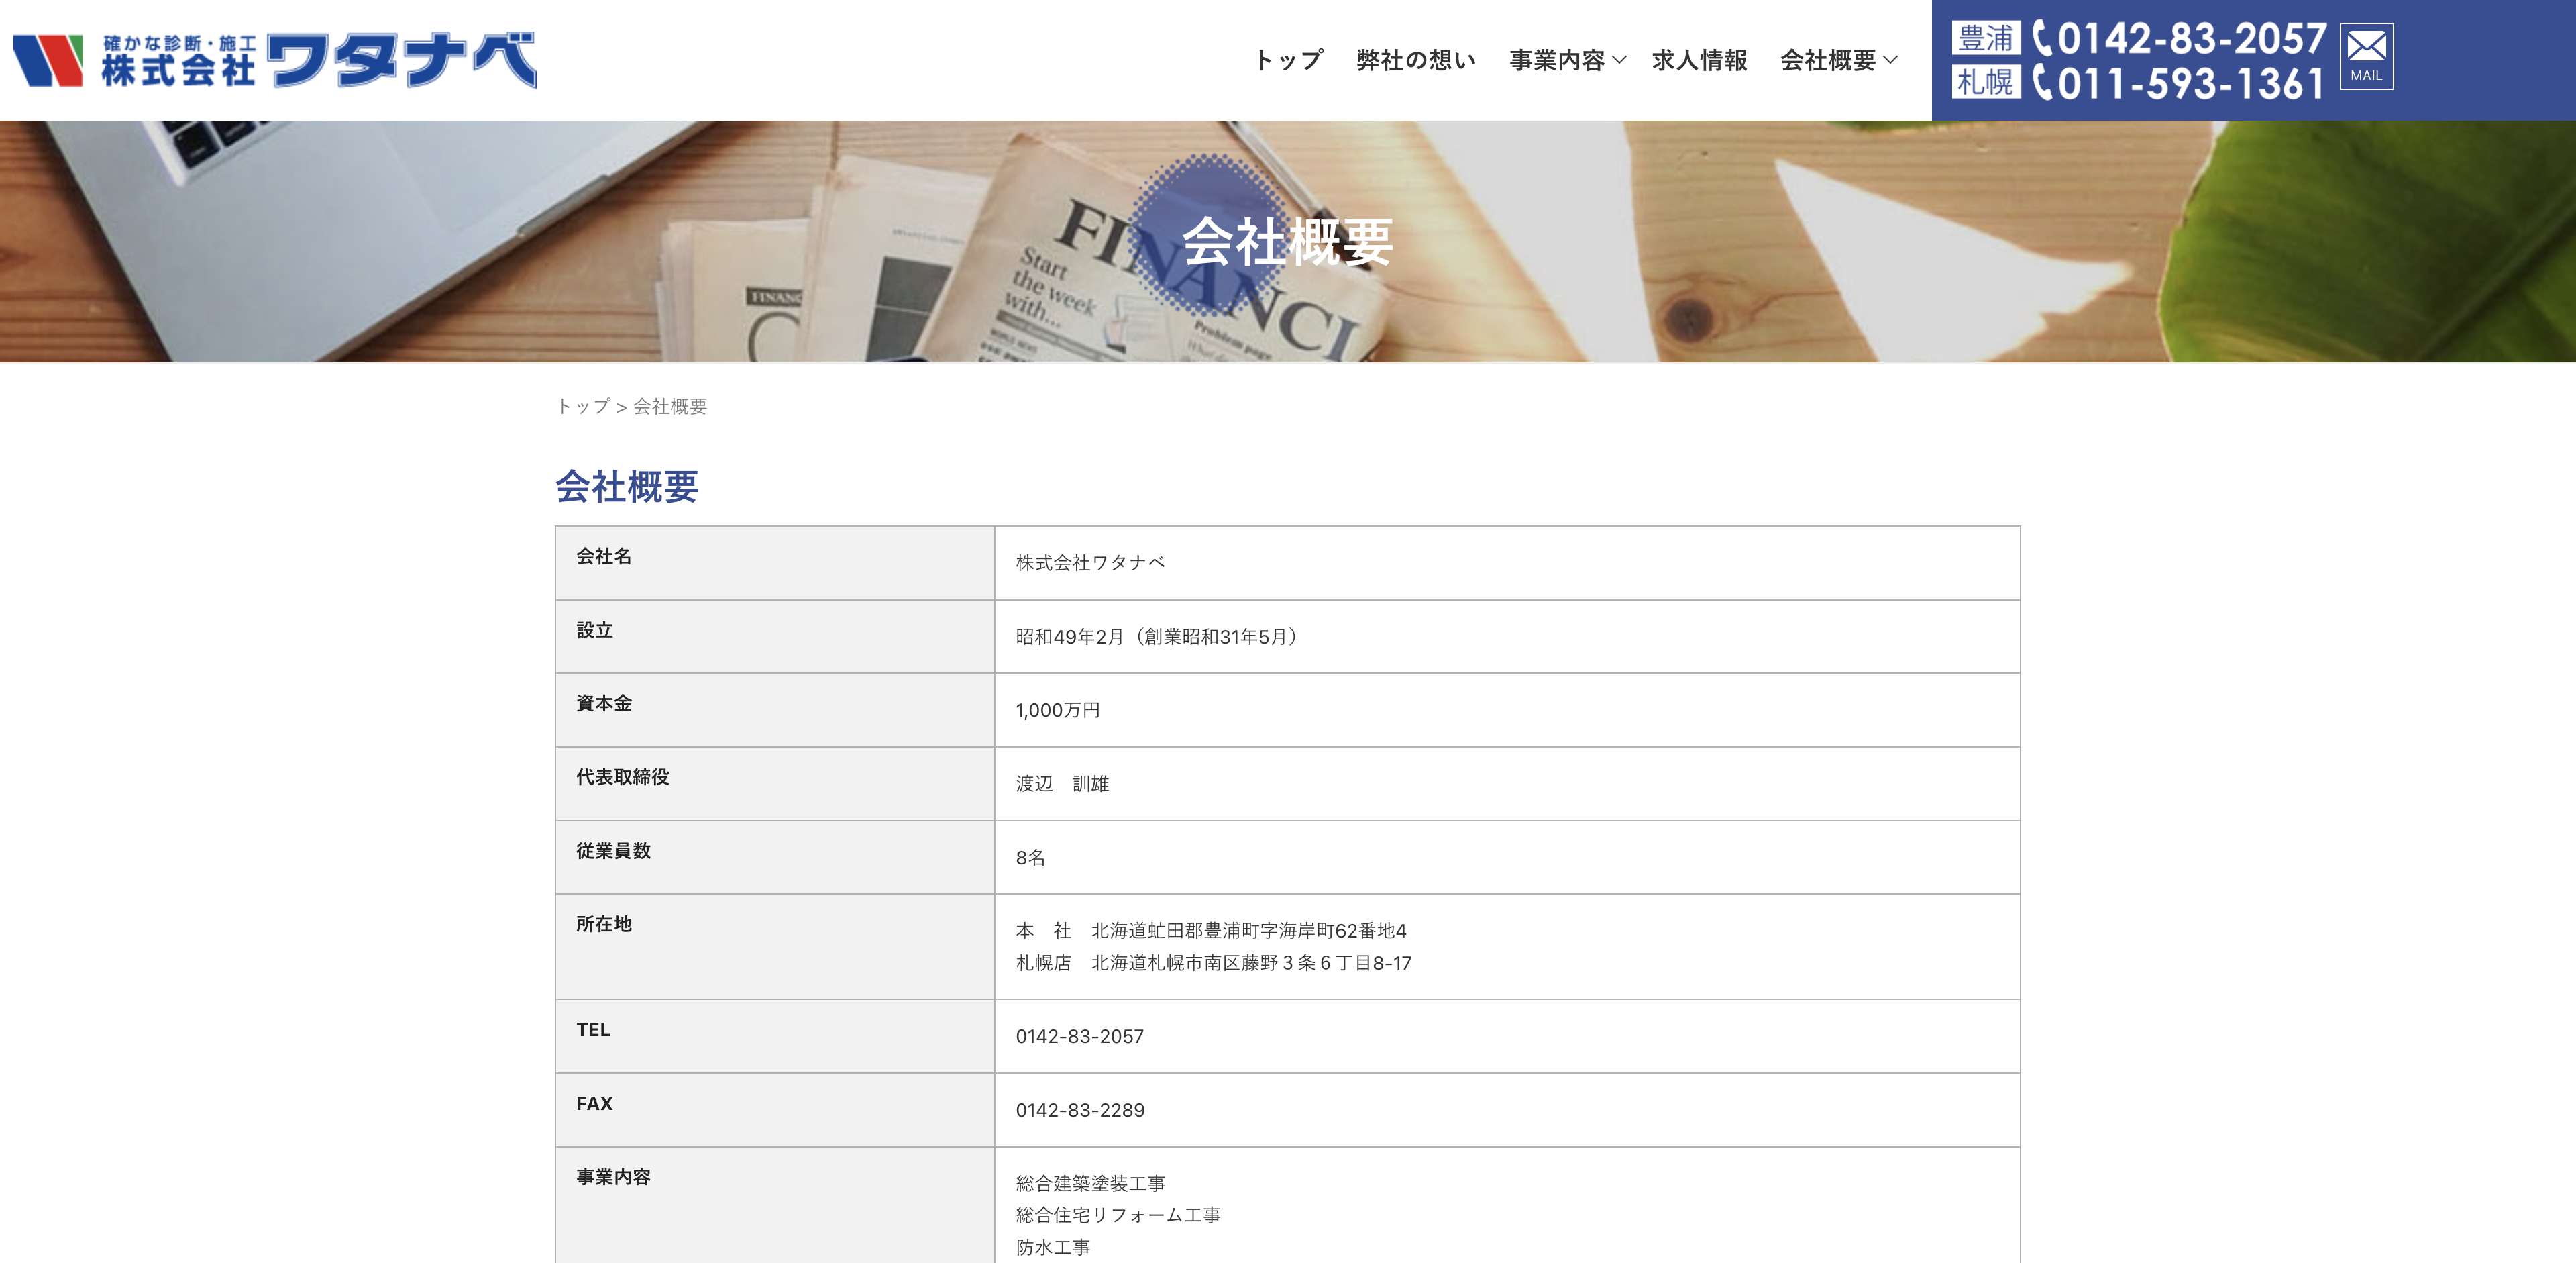Select 総合住宅リフォーム工事 business line

tap(1118, 1215)
